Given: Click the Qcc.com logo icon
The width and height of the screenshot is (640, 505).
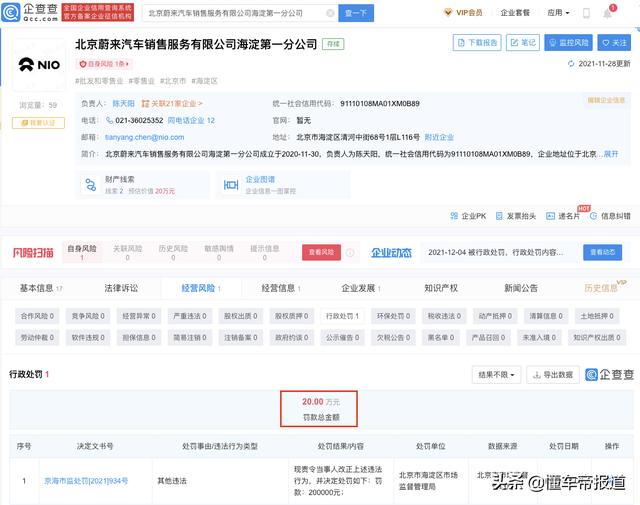Looking at the screenshot, I should [11, 12].
